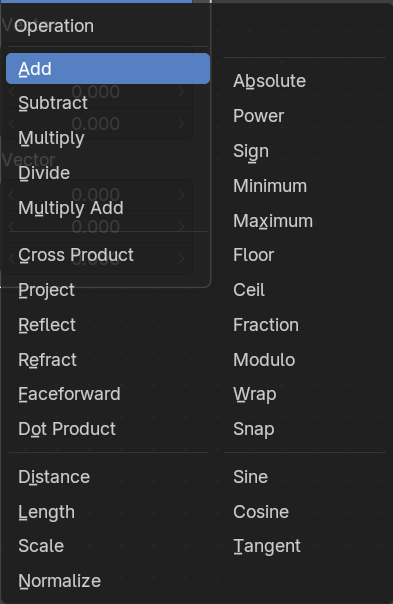Select the Wrap operation

pyautogui.click(x=304, y=394)
